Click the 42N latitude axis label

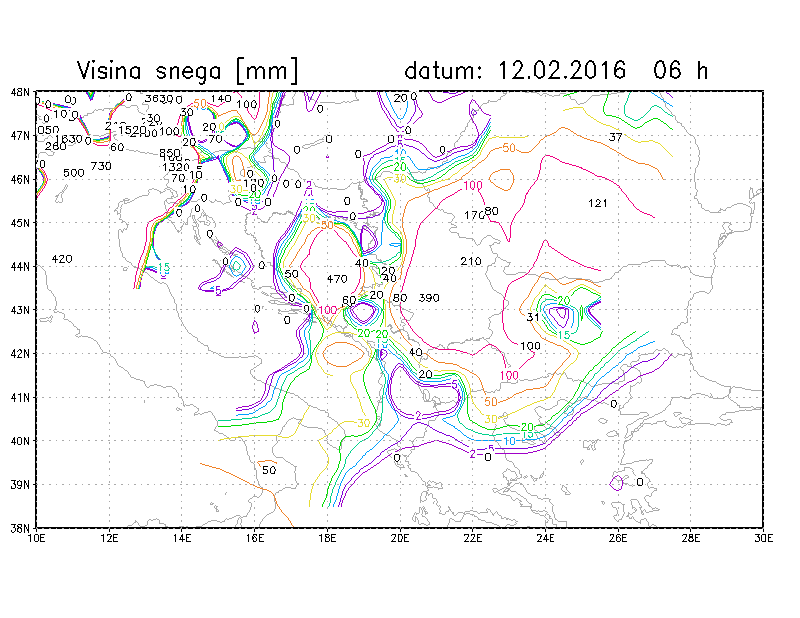(20, 354)
